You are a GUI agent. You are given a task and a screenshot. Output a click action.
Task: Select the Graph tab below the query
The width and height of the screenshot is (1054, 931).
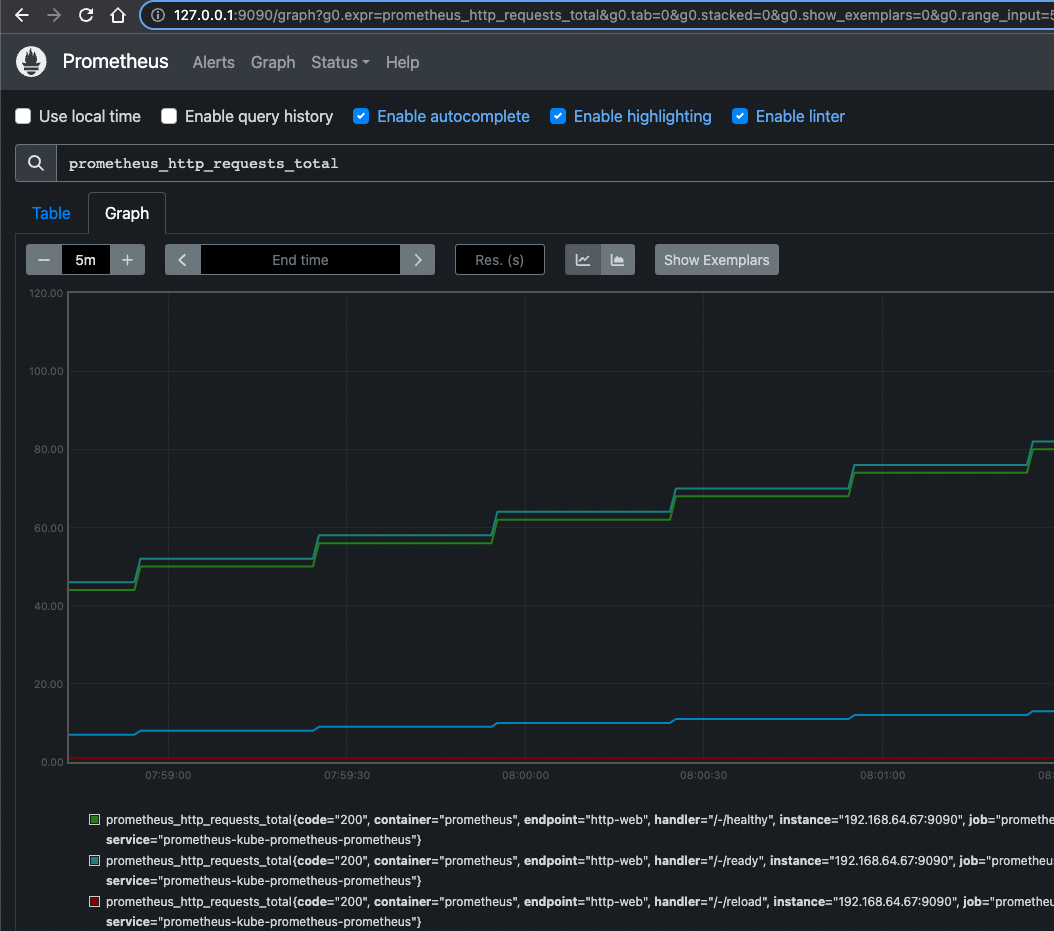(x=127, y=213)
